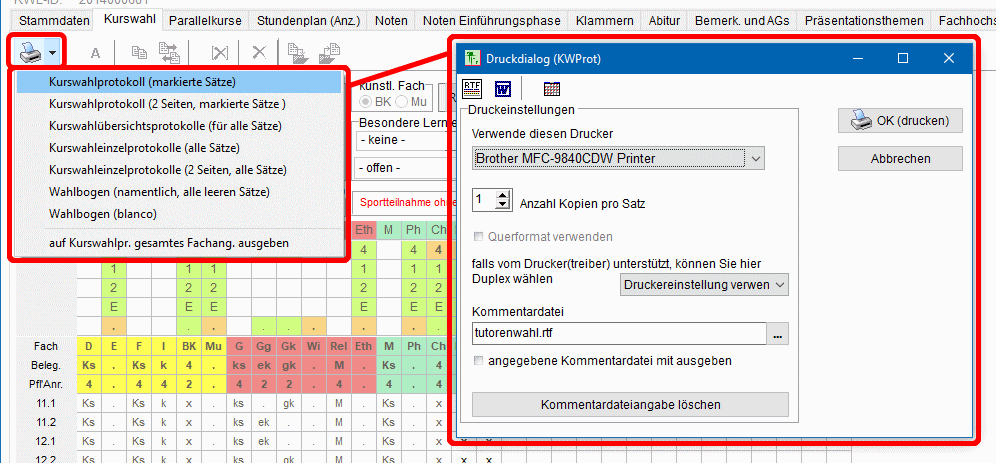This screenshot has width=996, height=463.
Task: Click the Abbrechen button
Action: click(x=900, y=158)
